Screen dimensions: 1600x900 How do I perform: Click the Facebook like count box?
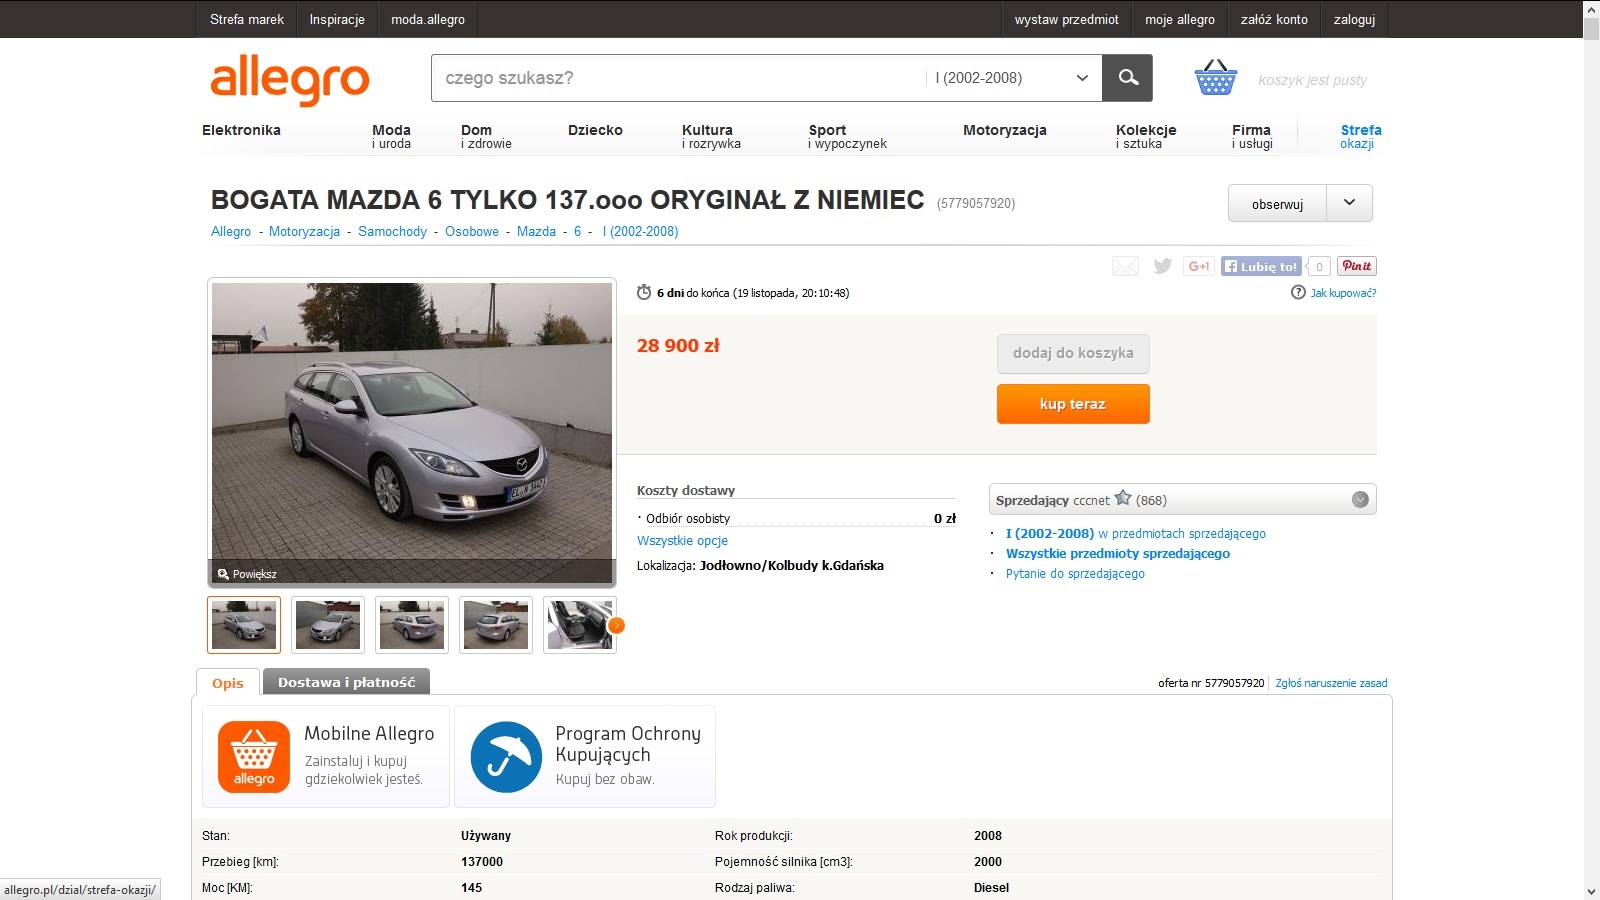[x=1319, y=266]
